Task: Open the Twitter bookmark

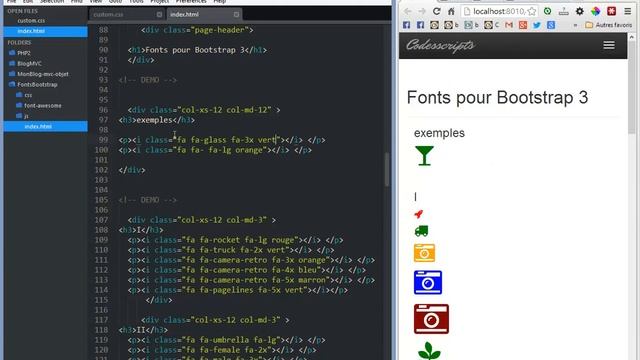Action: coord(537,25)
